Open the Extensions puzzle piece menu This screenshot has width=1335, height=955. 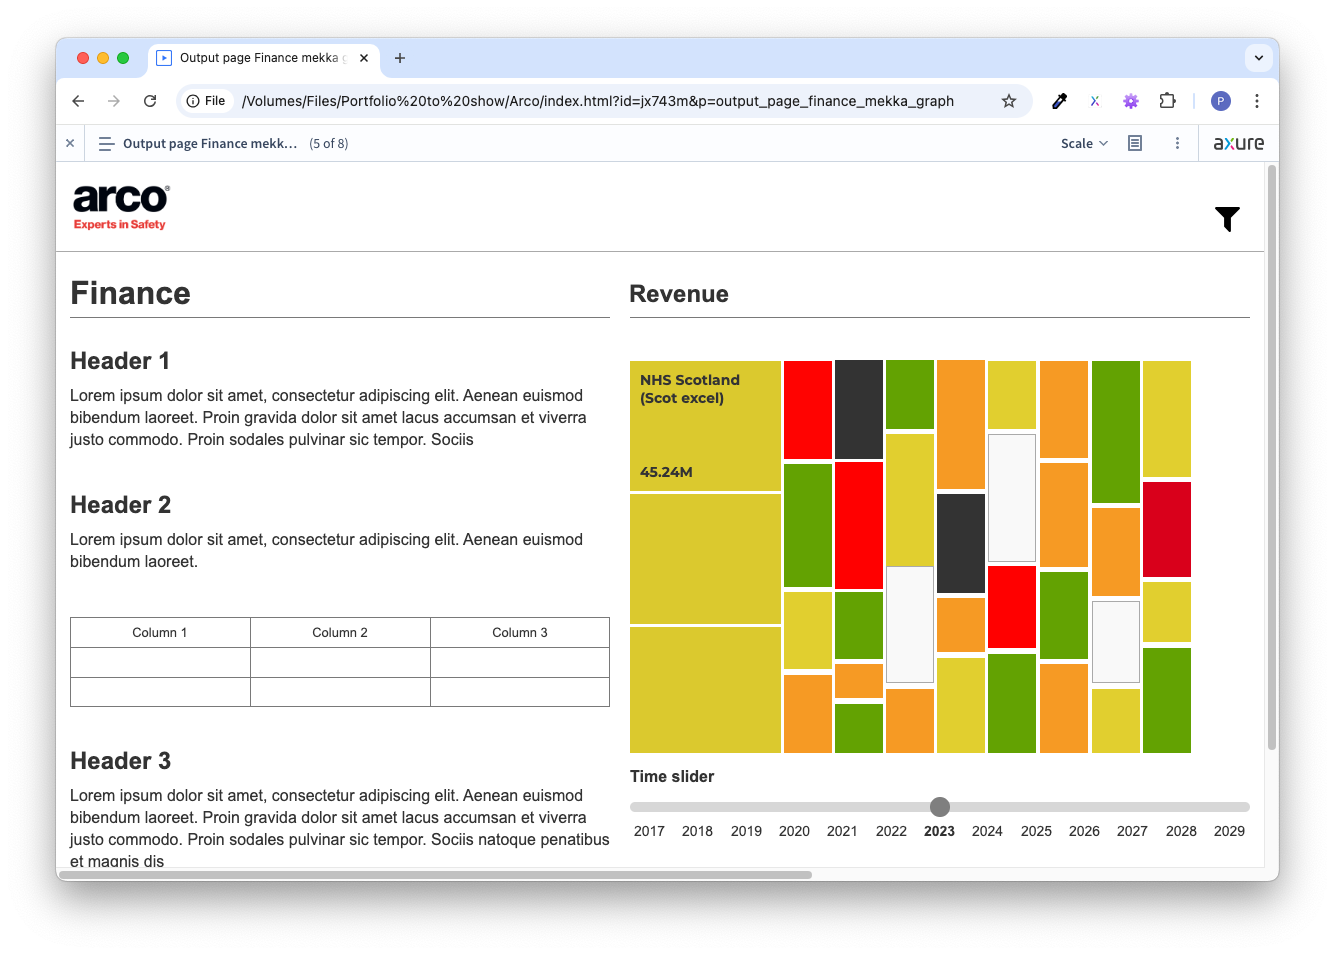(x=1167, y=101)
